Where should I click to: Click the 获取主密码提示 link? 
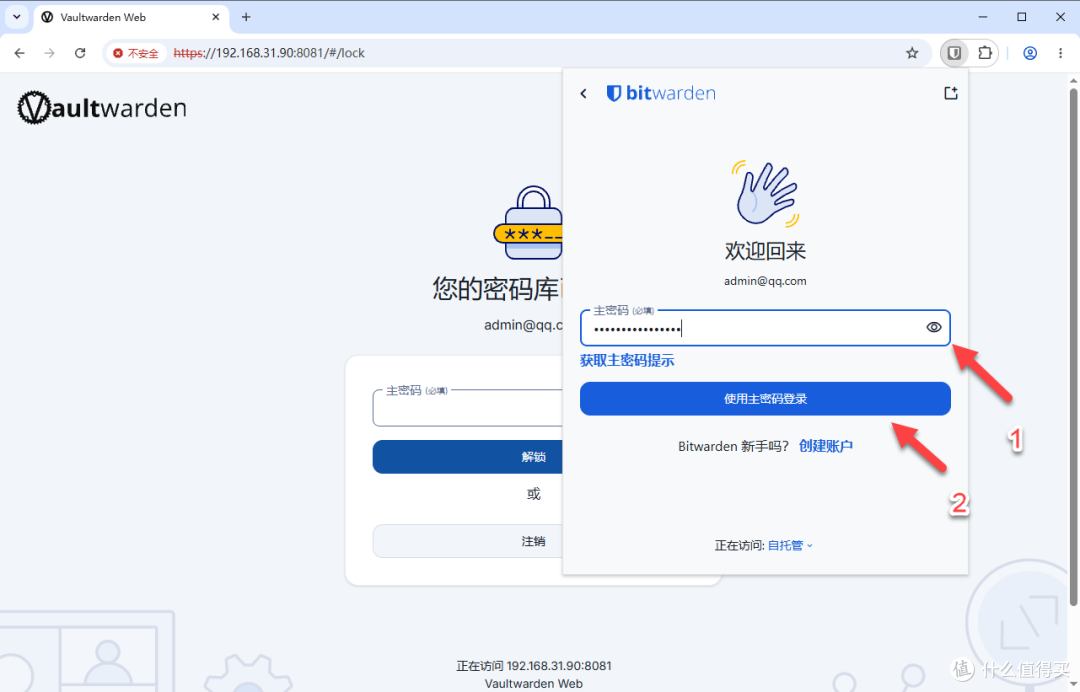click(x=627, y=360)
